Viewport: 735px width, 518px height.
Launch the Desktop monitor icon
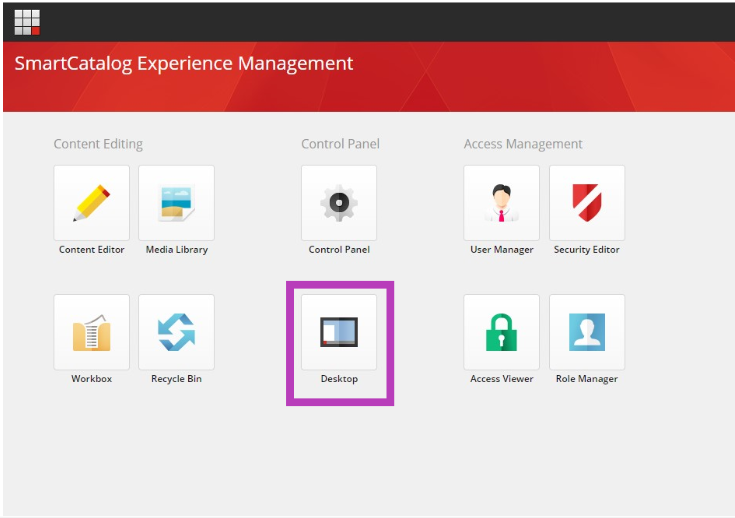pyautogui.click(x=339, y=332)
